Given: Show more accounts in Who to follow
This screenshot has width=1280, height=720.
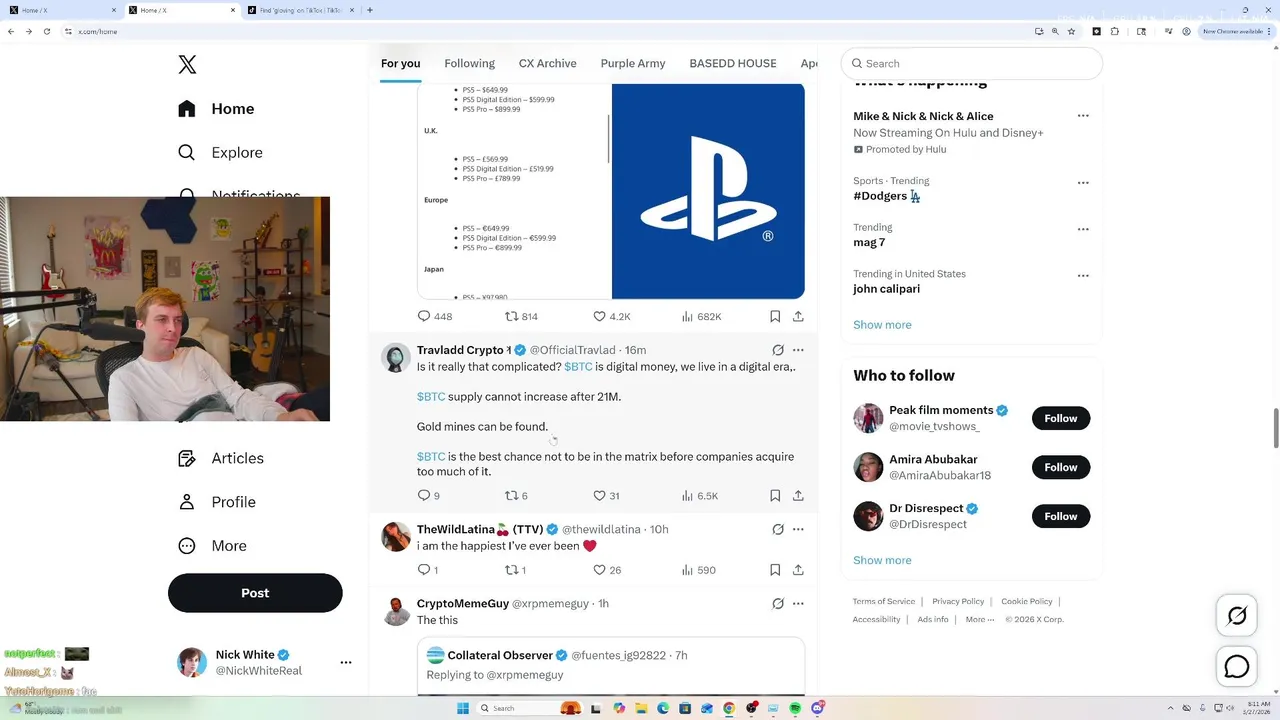Looking at the screenshot, I should (x=882, y=560).
